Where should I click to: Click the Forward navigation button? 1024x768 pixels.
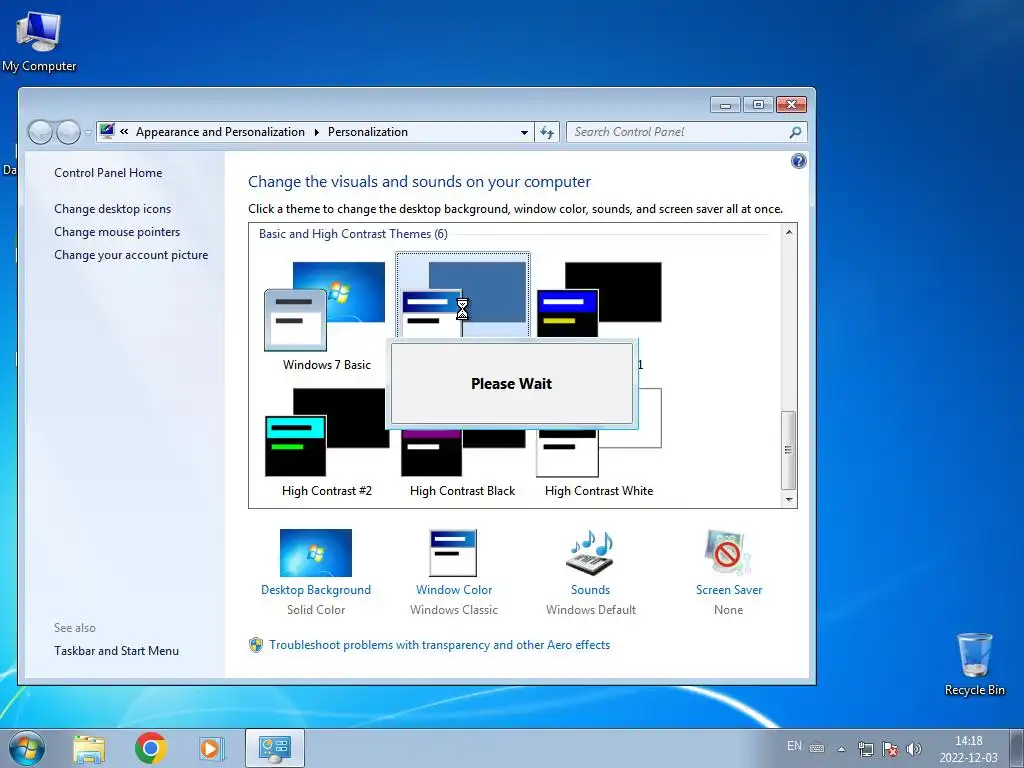click(x=68, y=133)
